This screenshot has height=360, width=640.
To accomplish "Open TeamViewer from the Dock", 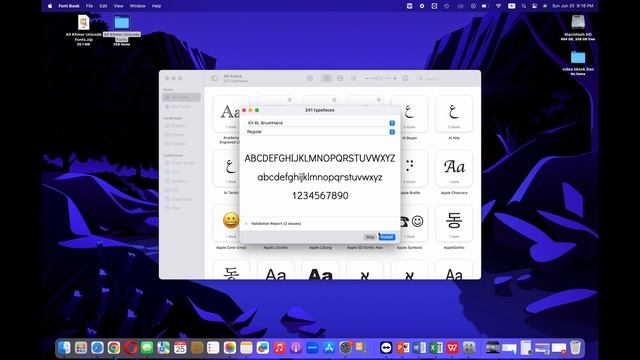I will point(386,347).
